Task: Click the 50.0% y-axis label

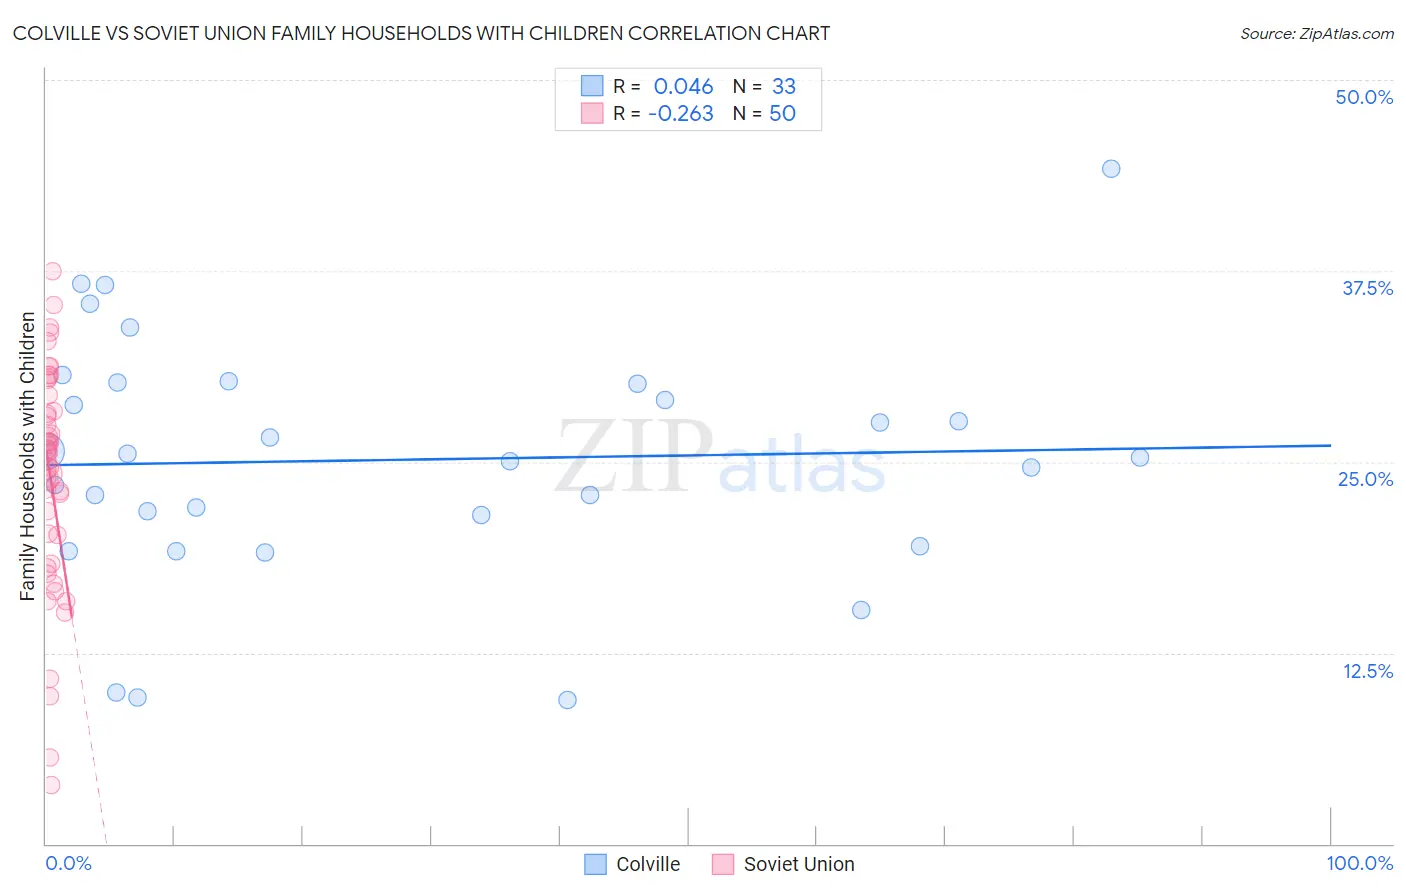Action: click(1364, 97)
